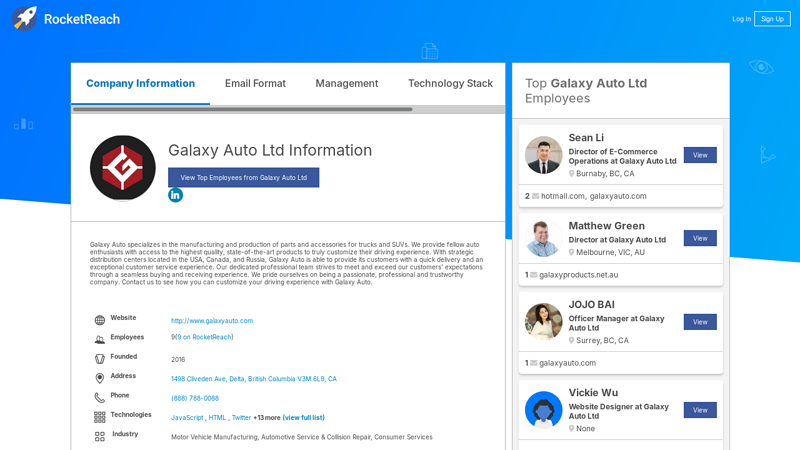Screen dimensions: 800x450
Task: Open the LinkedIn icon under company name
Action: tap(176, 195)
